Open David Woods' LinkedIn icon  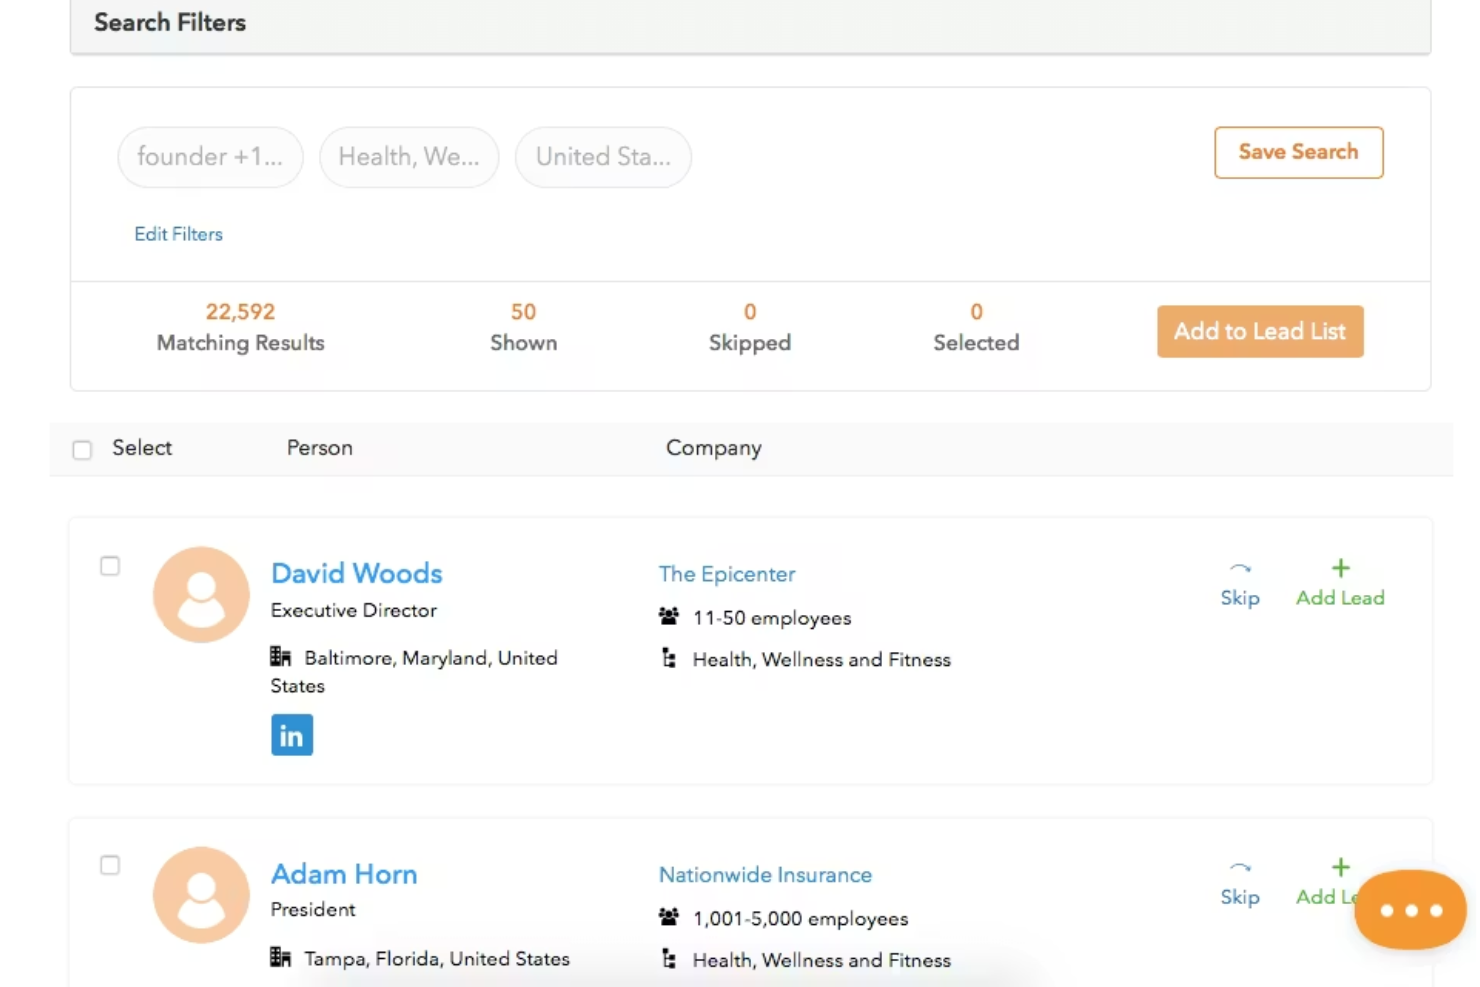point(292,735)
